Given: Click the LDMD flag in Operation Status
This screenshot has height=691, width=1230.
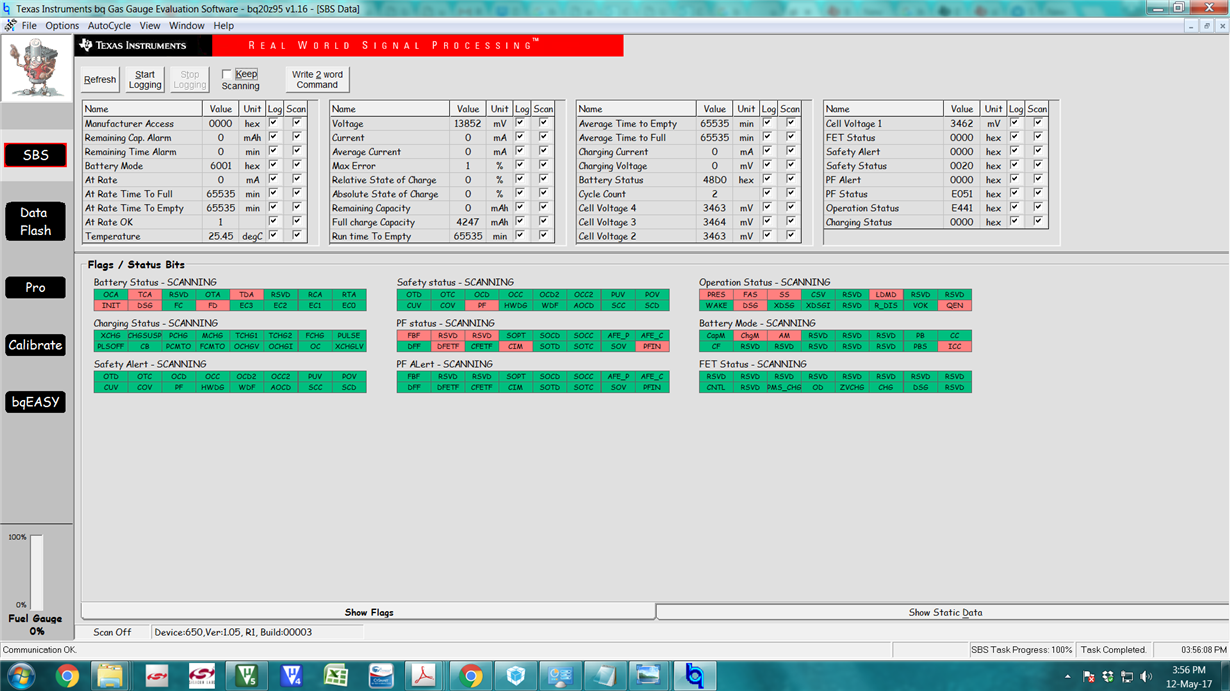Looking at the screenshot, I should [886, 295].
